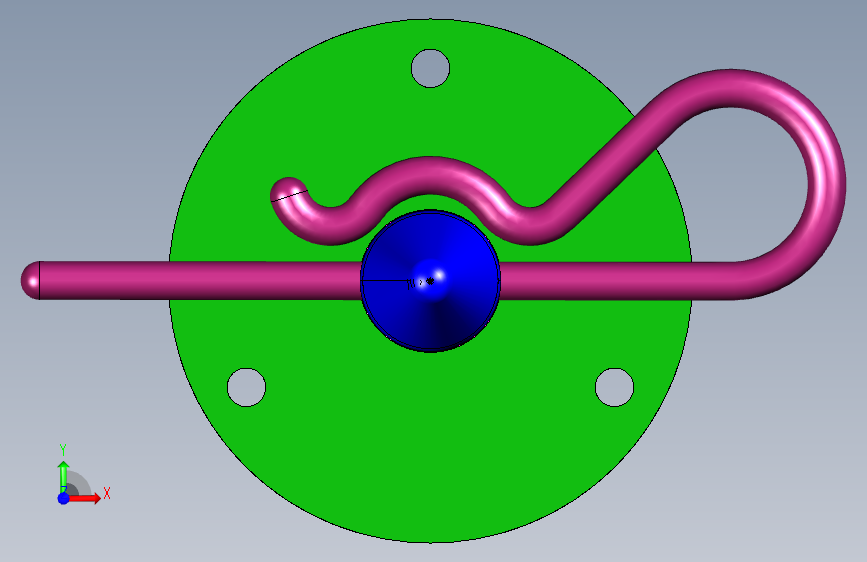Click the blue origin ball of the triad

coord(64,498)
